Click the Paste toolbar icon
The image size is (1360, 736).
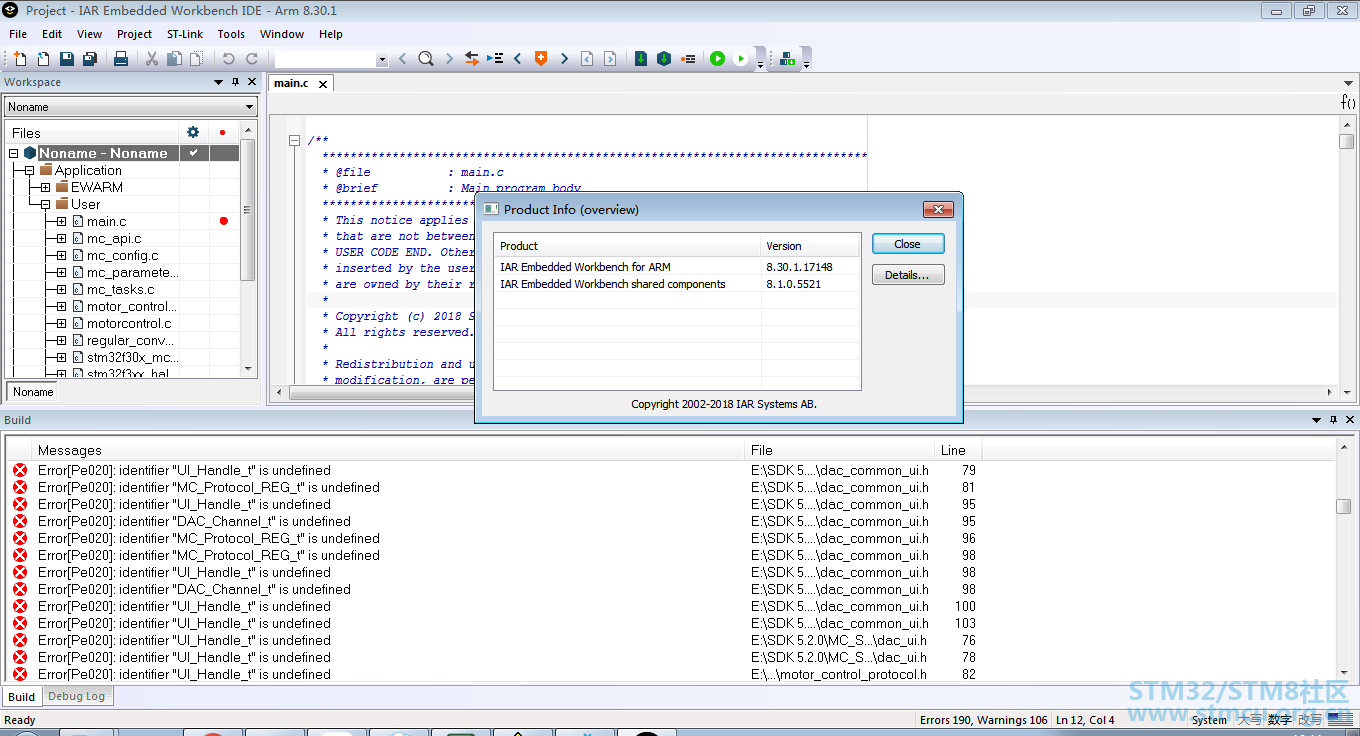click(196, 59)
